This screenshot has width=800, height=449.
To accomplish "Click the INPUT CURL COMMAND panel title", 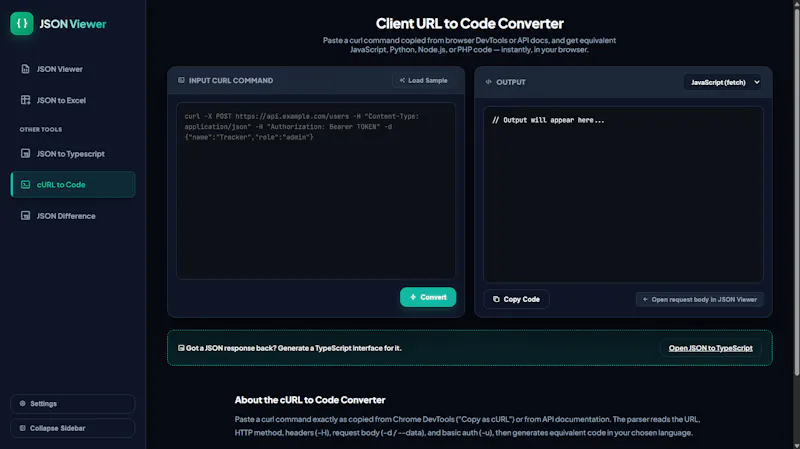I will point(231,81).
